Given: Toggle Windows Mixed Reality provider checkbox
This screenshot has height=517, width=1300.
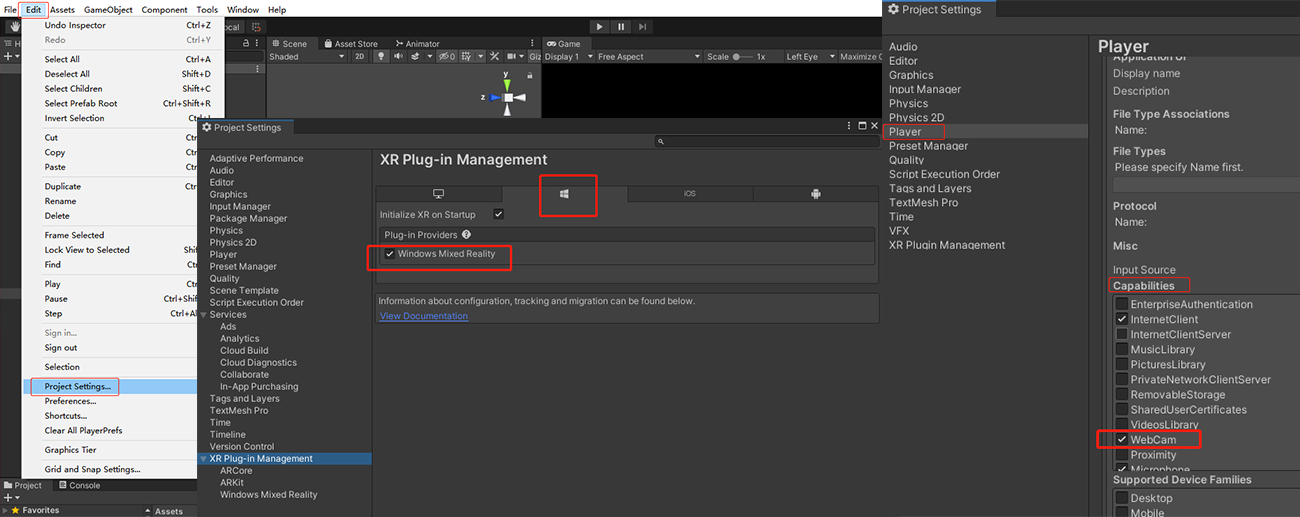Looking at the screenshot, I should click(390, 254).
